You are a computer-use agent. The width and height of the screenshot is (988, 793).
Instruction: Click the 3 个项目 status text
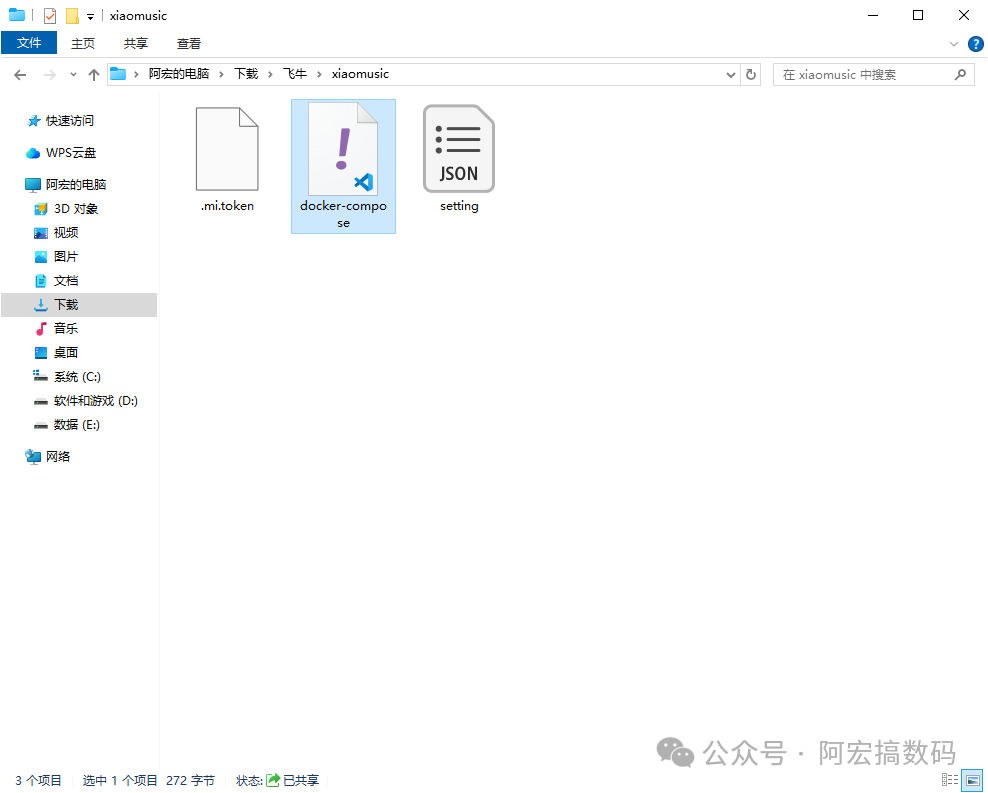tap(38, 780)
